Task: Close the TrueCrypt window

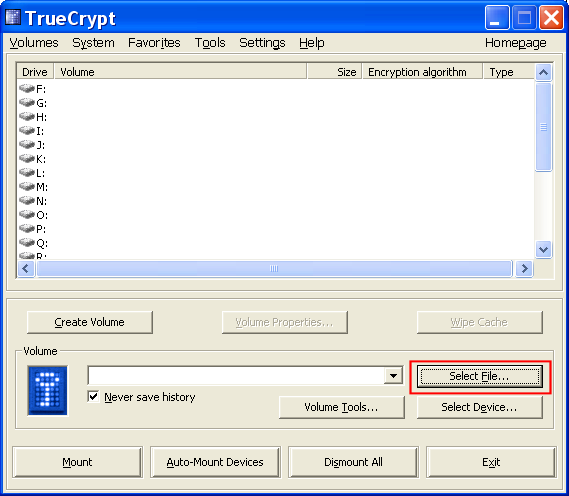Action: click(x=551, y=17)
